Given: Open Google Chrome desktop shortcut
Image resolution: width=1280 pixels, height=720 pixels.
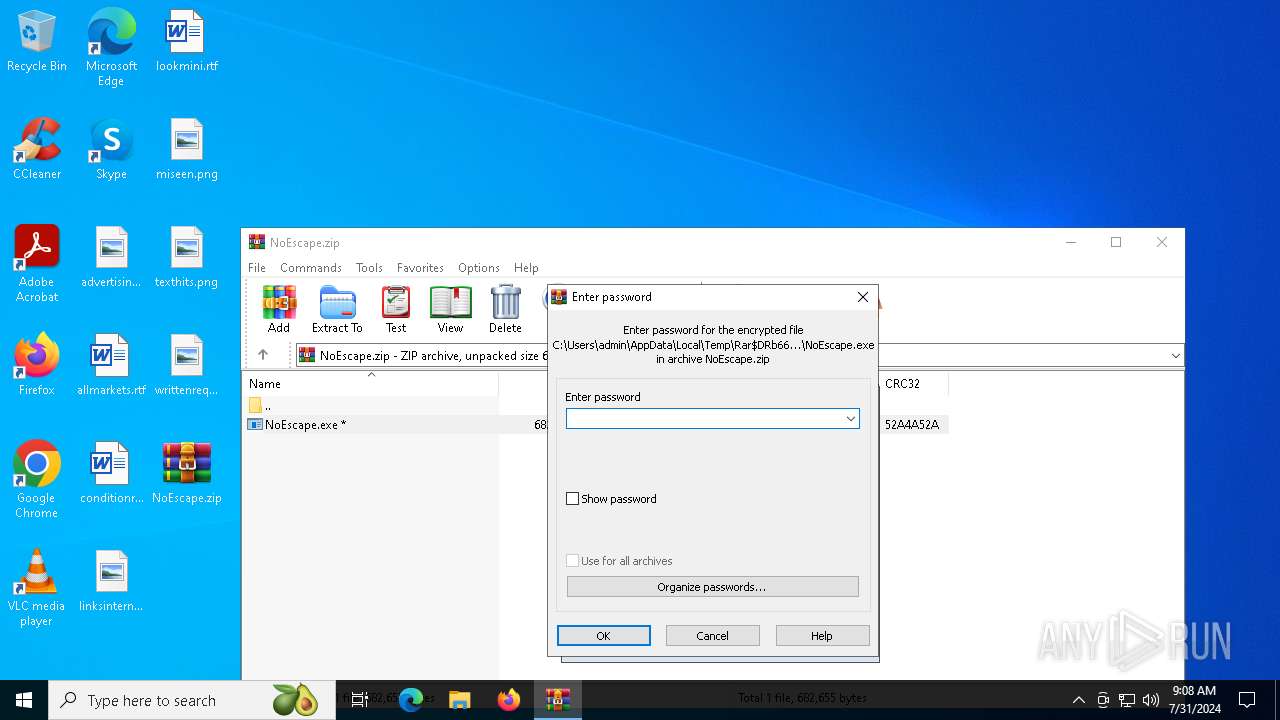Looking at the screenshot, I should coord(37,479).
